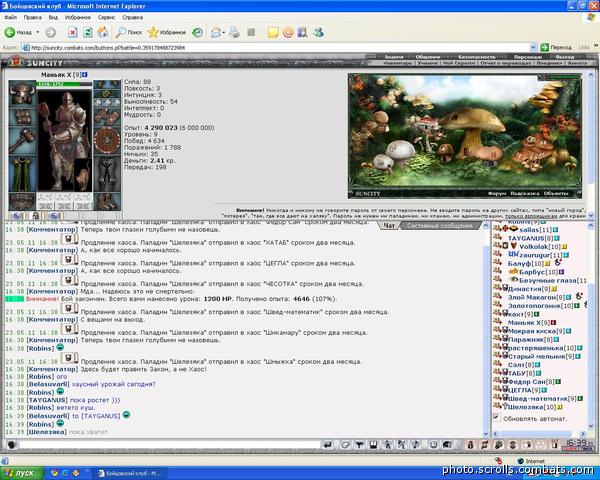This screenshot has width=600, height=480.
Task: Open the Безопасность game menu tab
Action: pyautogui.click(x=477, y=57)
